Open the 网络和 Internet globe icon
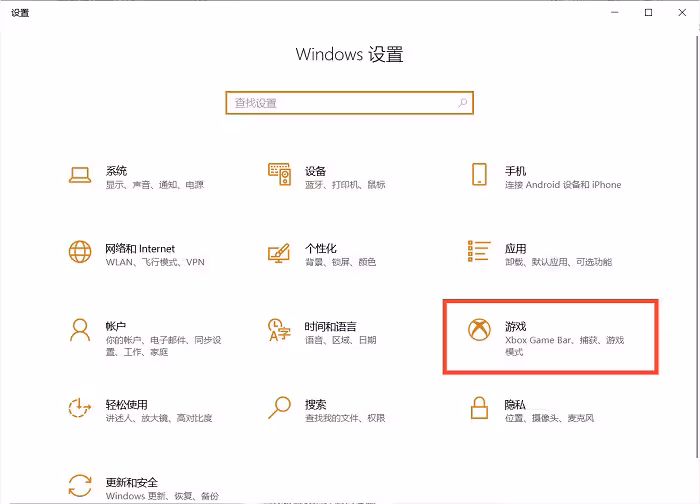The width and height of the screenshot is (700, 504). click(x=80, y=252)
